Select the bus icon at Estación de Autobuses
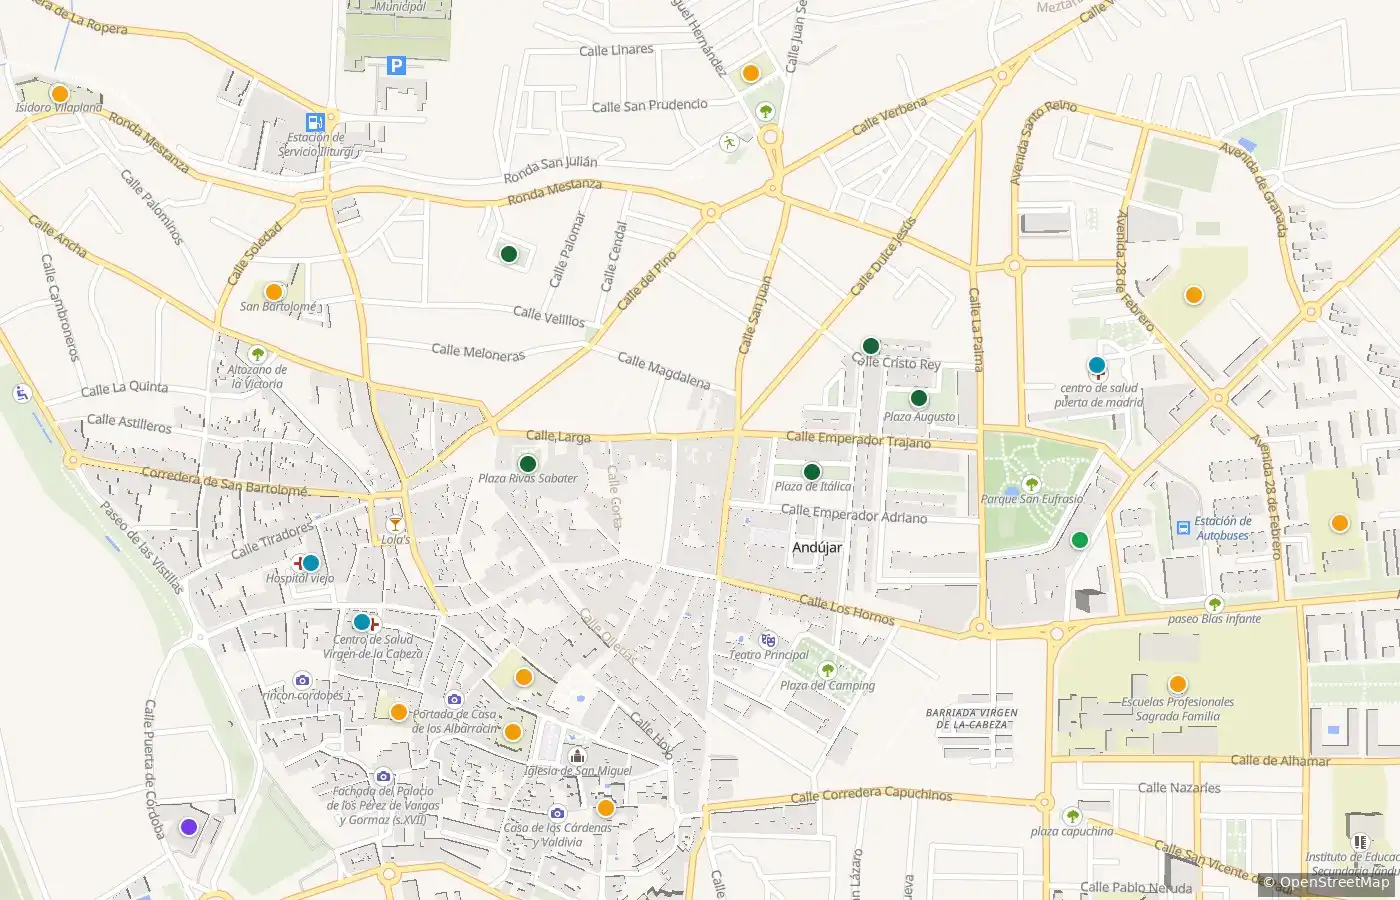 [1183, 527]
